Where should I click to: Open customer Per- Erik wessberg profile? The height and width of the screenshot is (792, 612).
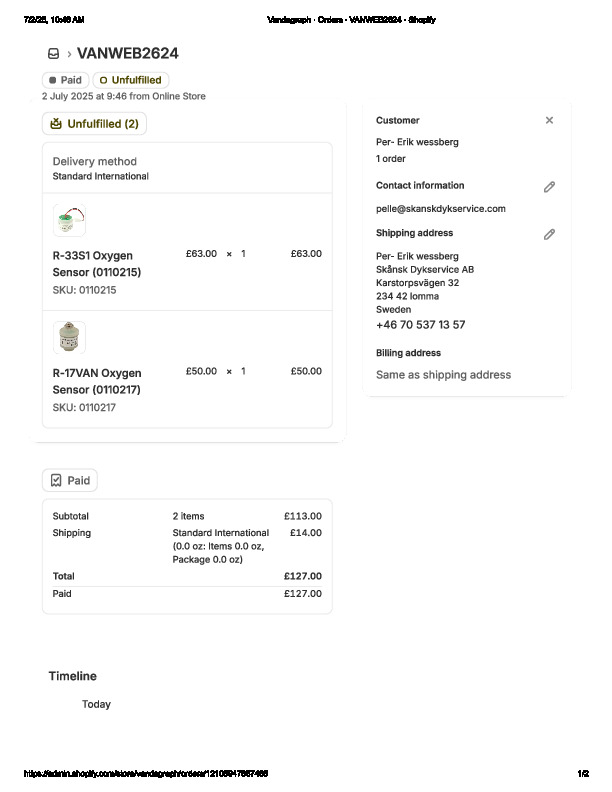point(417,142)
